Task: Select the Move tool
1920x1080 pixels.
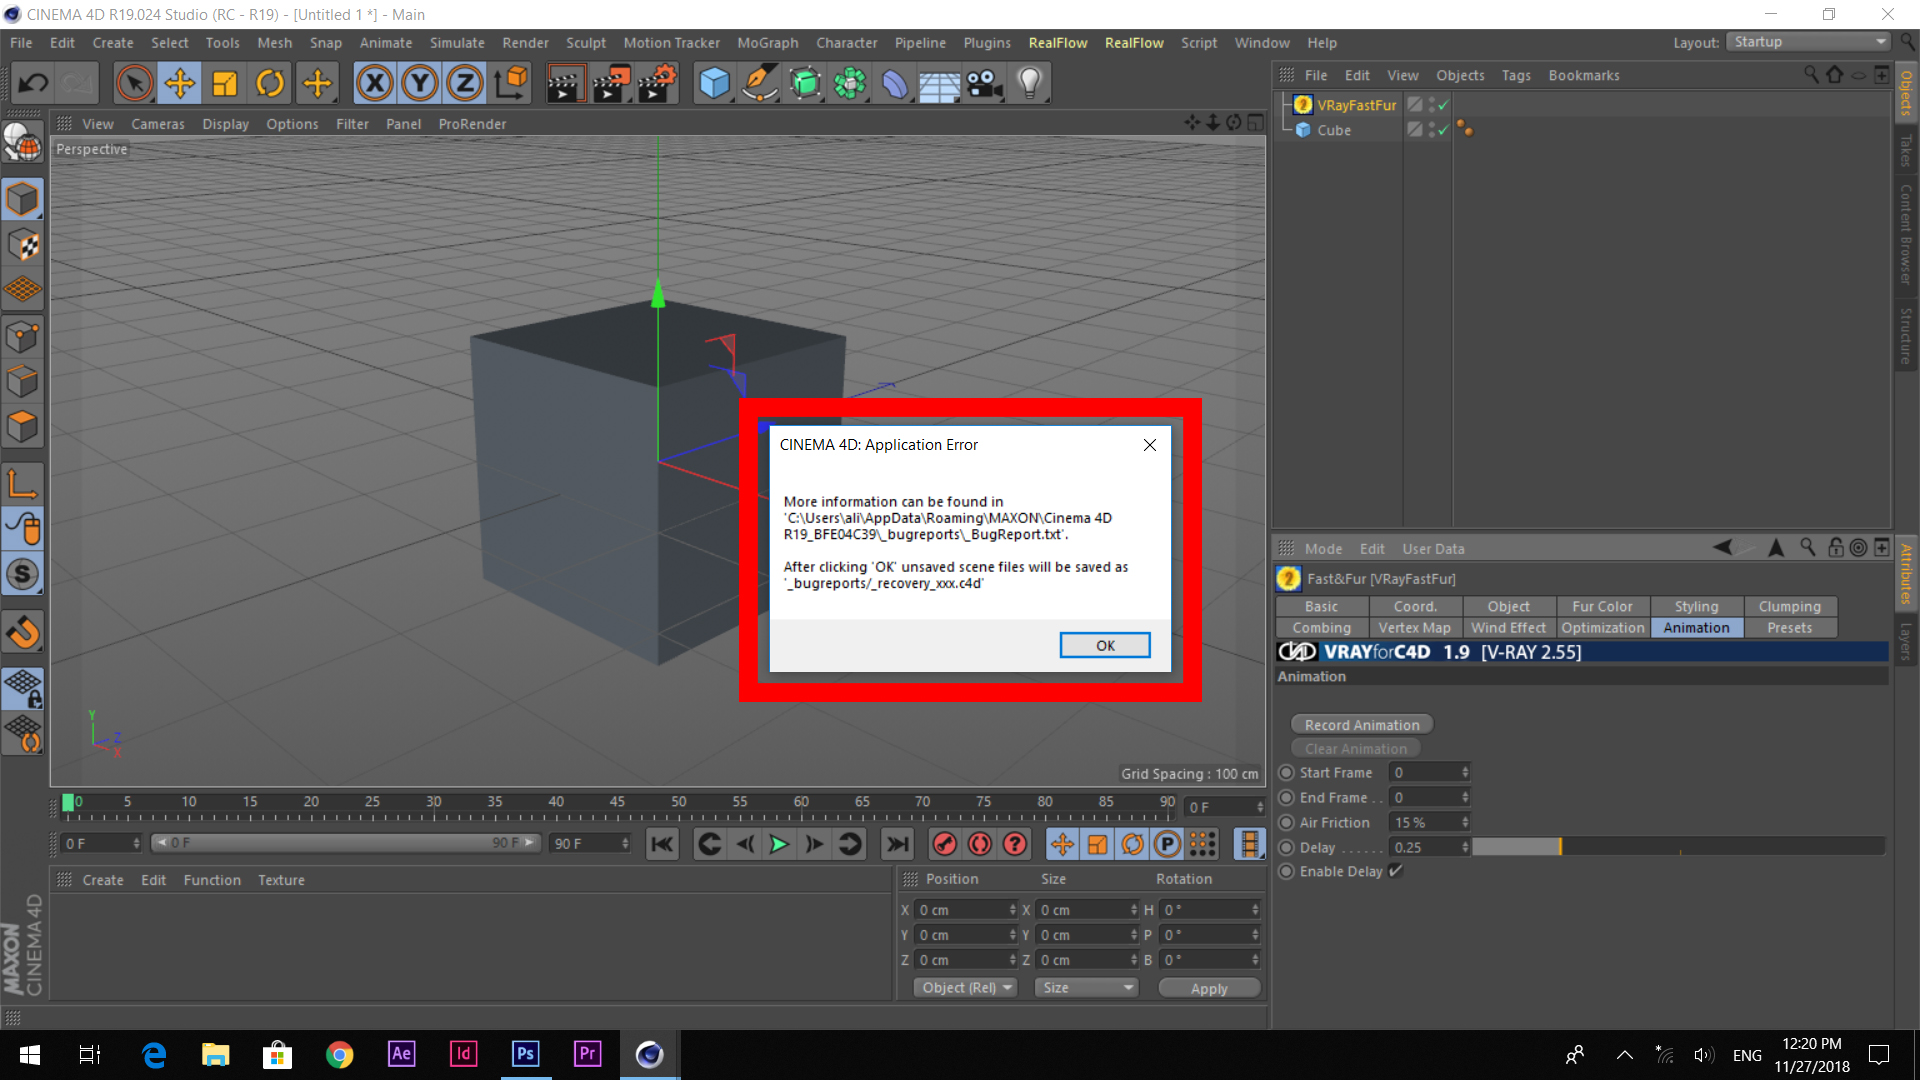Action: (180, 84)
